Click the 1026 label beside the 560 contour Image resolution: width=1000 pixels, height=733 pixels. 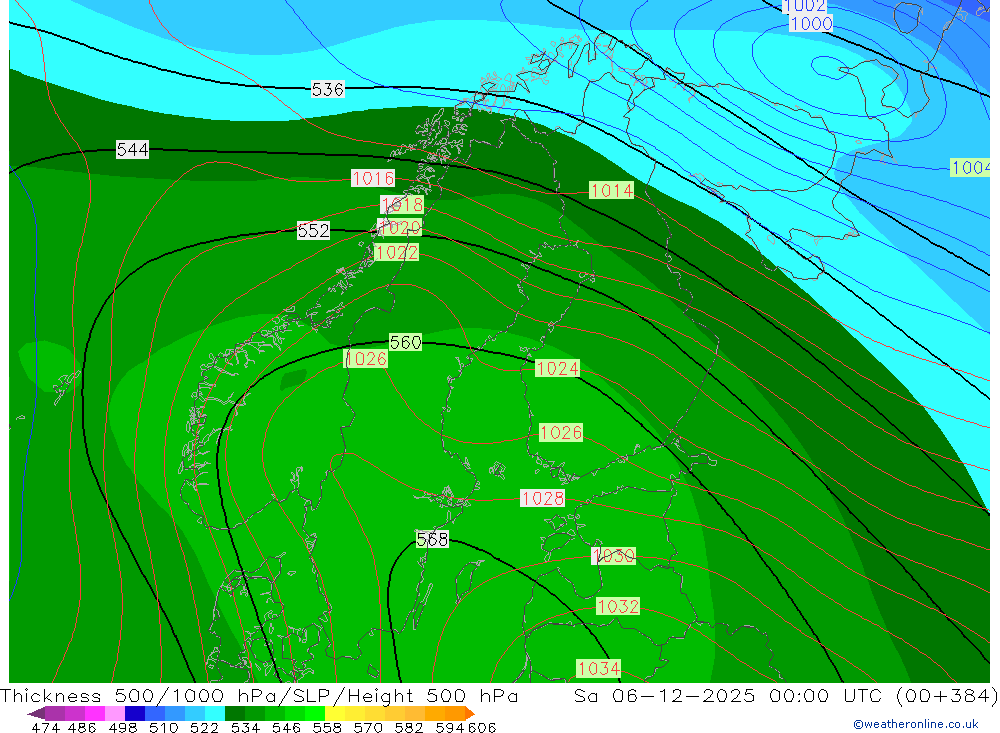365,359
